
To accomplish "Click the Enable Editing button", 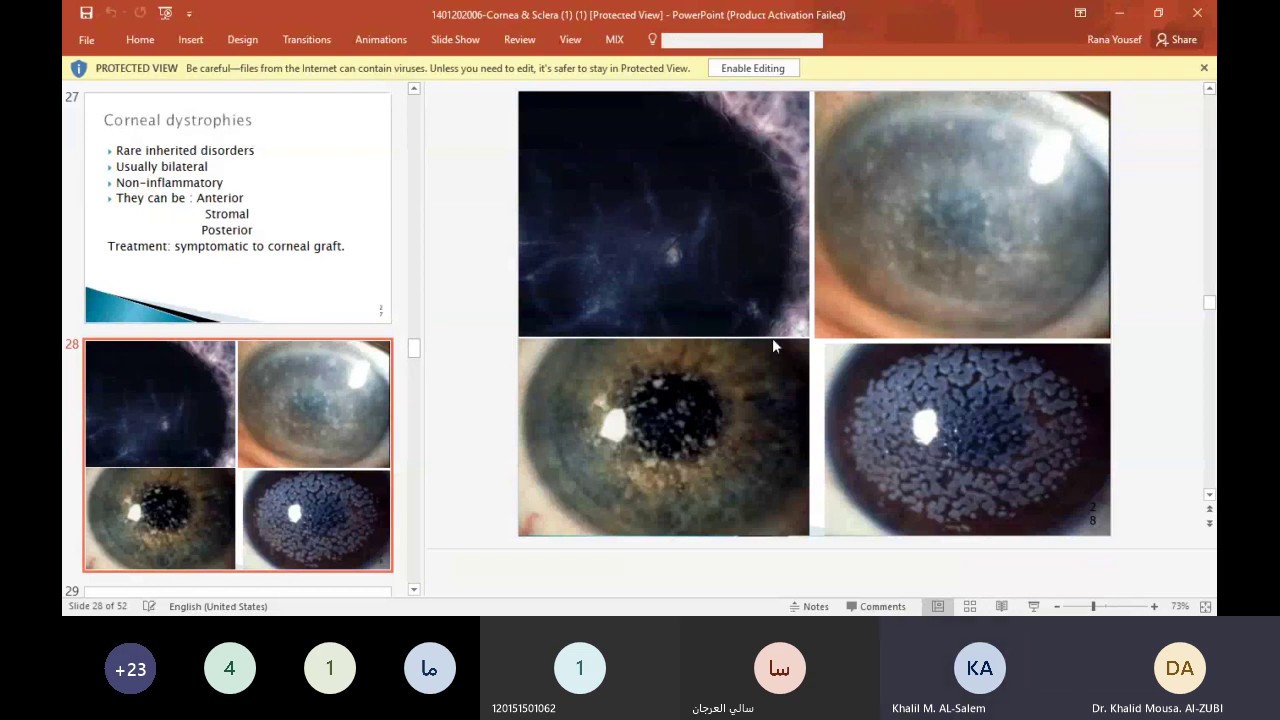I will click(753, 68).
